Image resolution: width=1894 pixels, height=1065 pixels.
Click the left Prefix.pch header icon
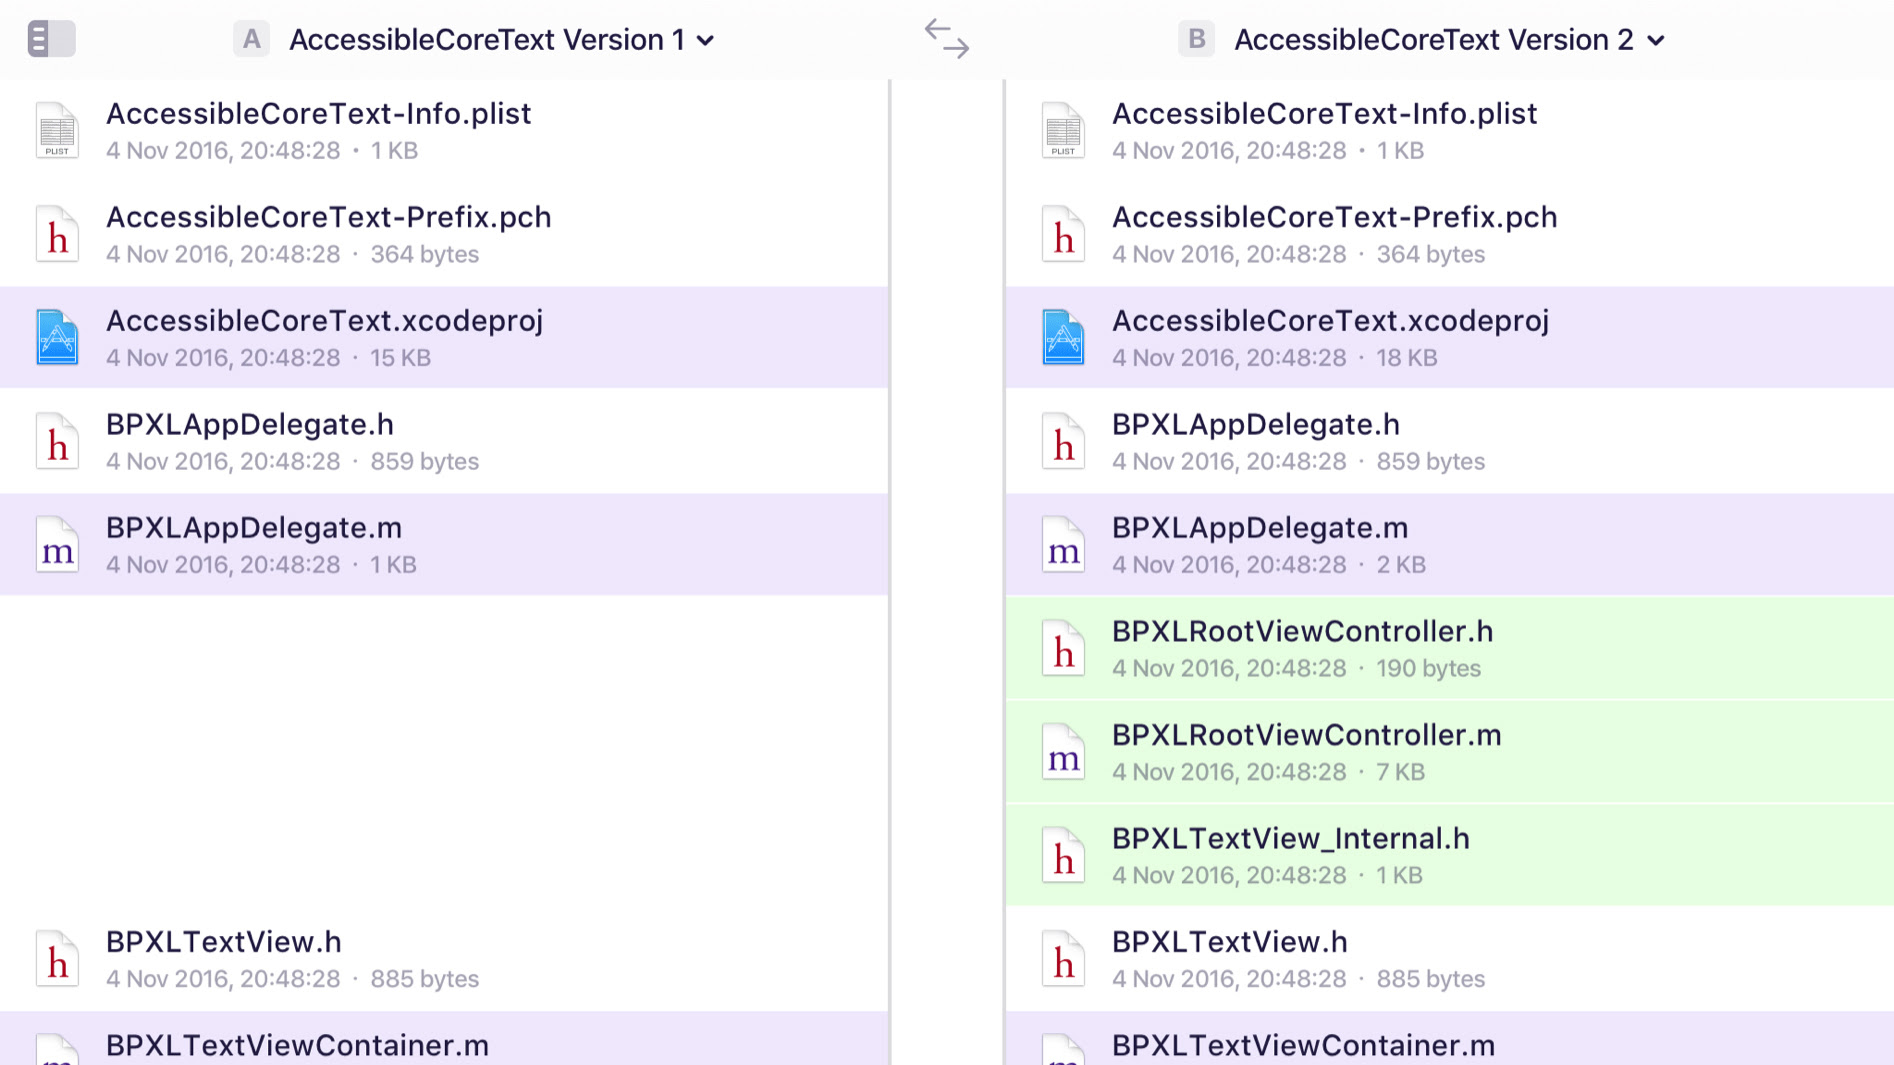click(x=57, y=235)
